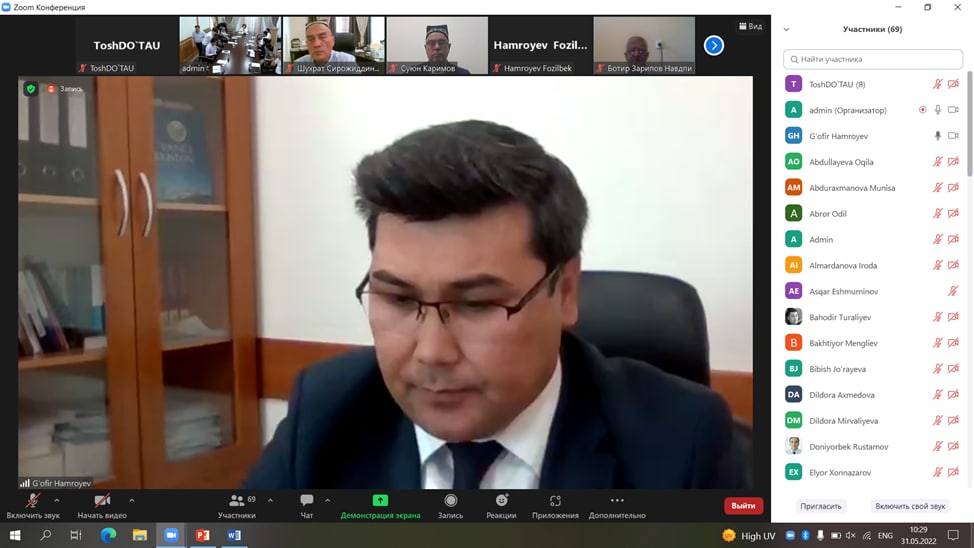Click the Запись recording indicator
The image size is (974, 548).
point(65,89)
